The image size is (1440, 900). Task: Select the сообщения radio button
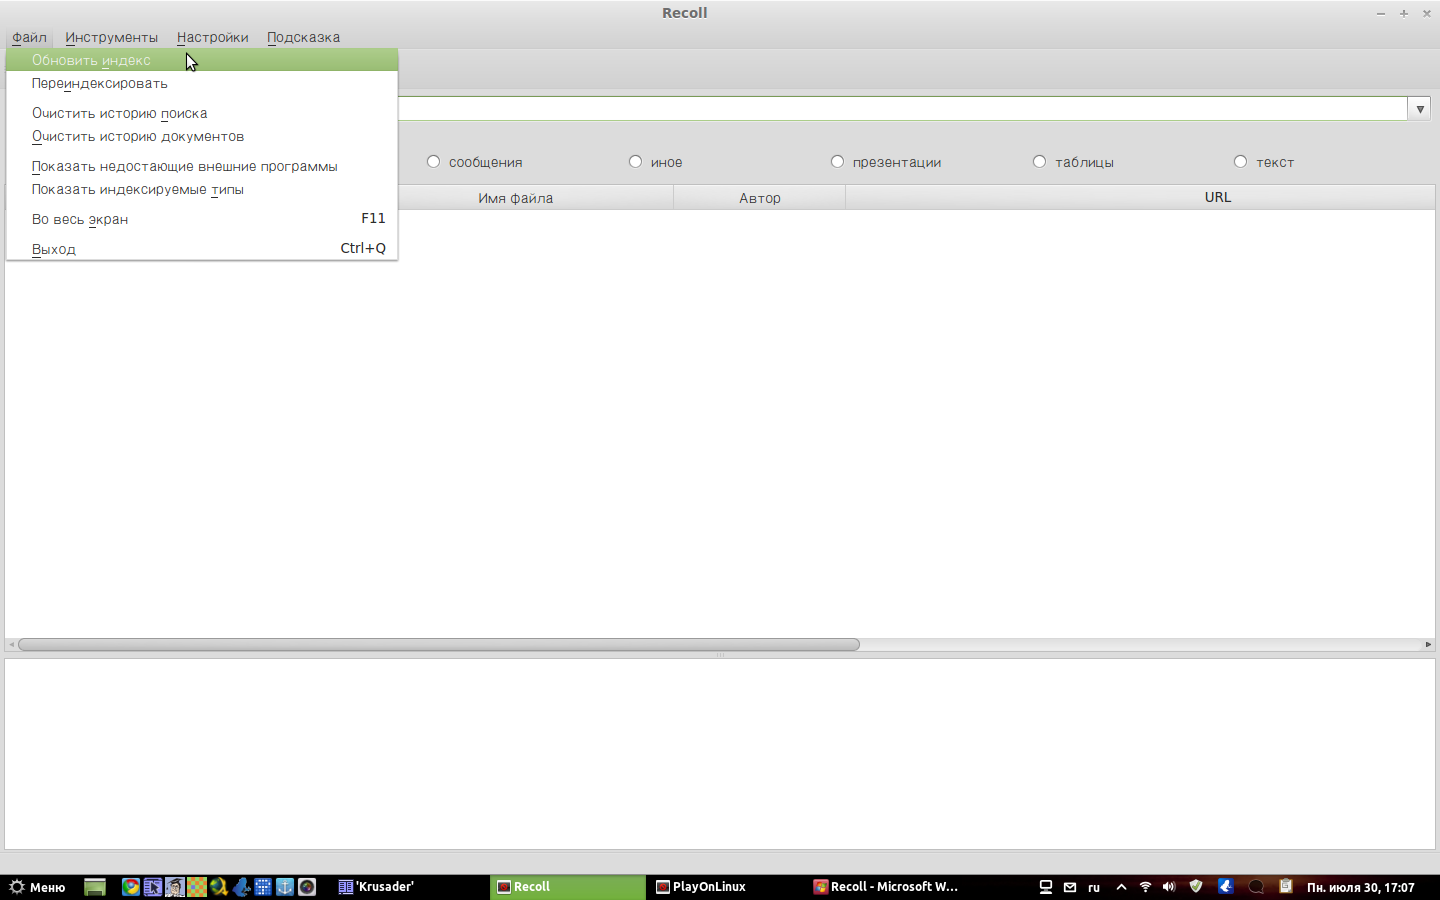click(433, 162)
